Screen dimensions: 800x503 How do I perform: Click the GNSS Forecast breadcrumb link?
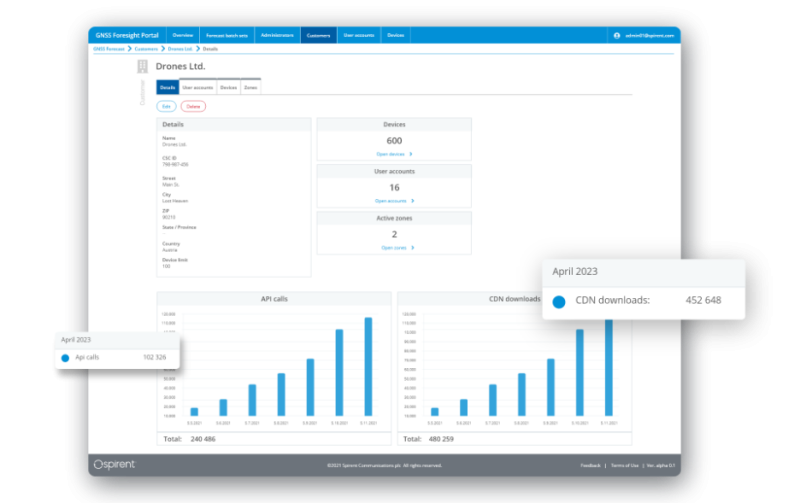coord(109,49)
